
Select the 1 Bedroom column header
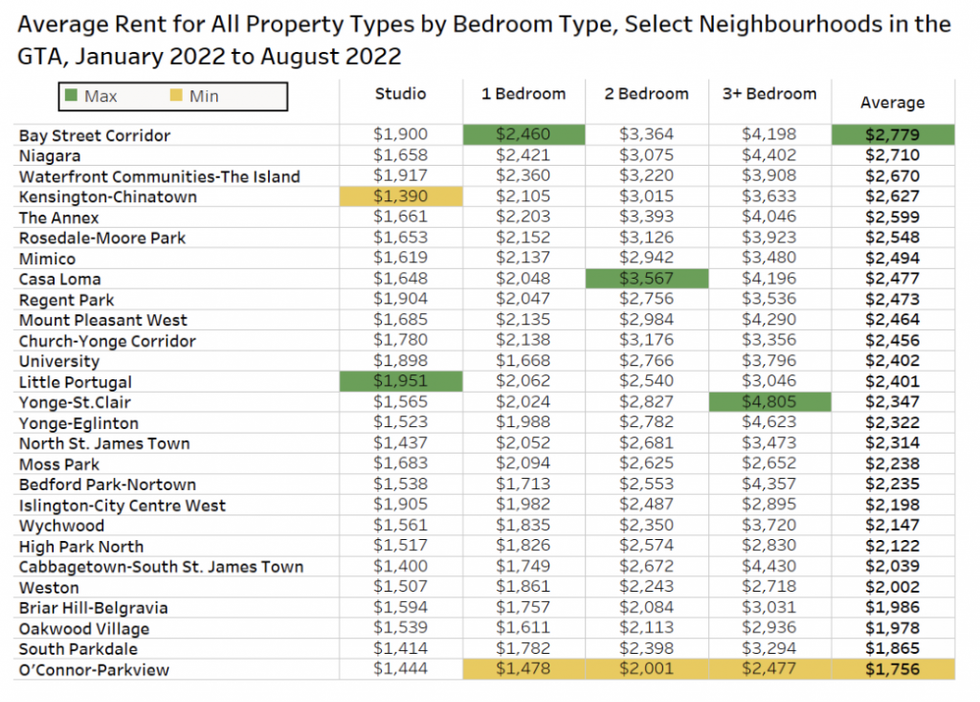tap(523, 94)
